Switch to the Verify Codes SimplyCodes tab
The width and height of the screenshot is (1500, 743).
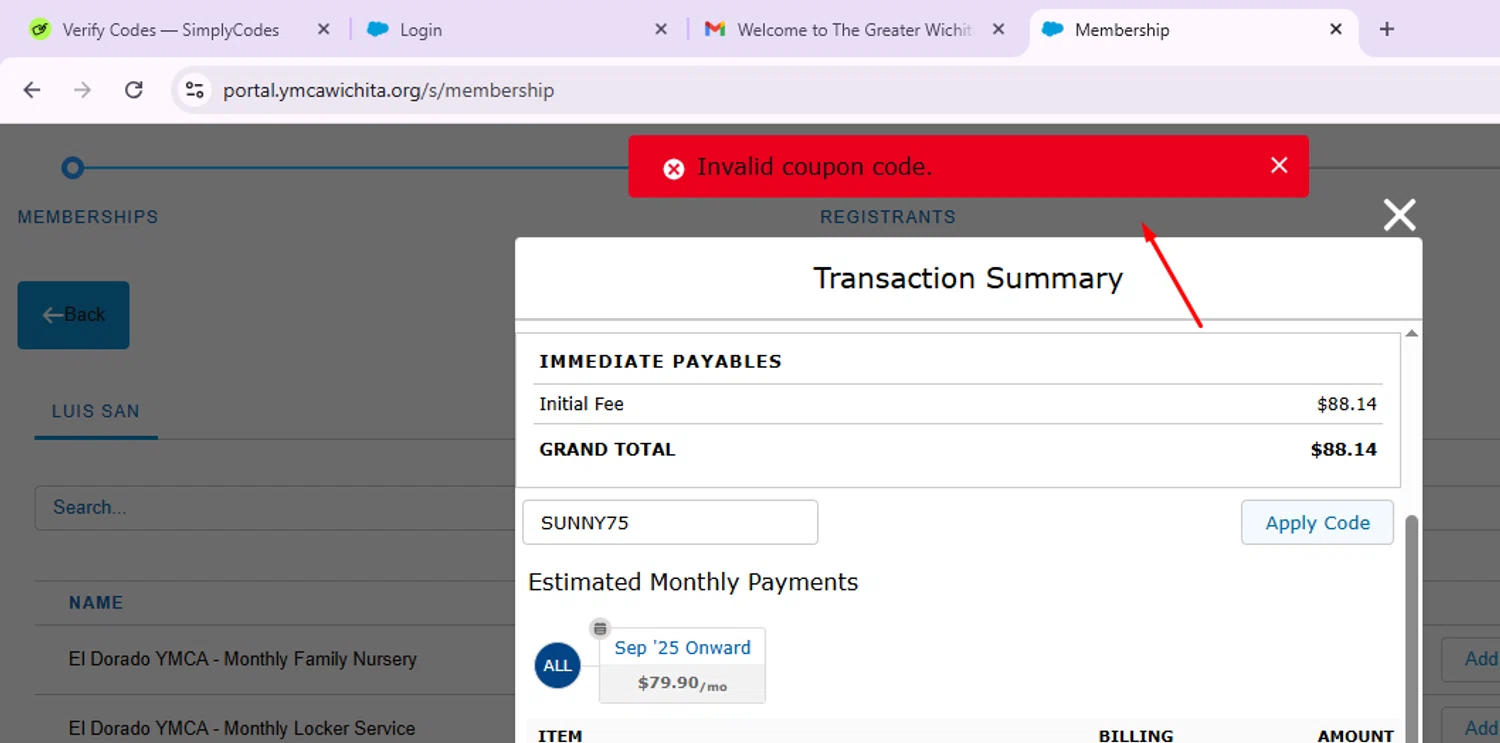click(x=170, y=30)
